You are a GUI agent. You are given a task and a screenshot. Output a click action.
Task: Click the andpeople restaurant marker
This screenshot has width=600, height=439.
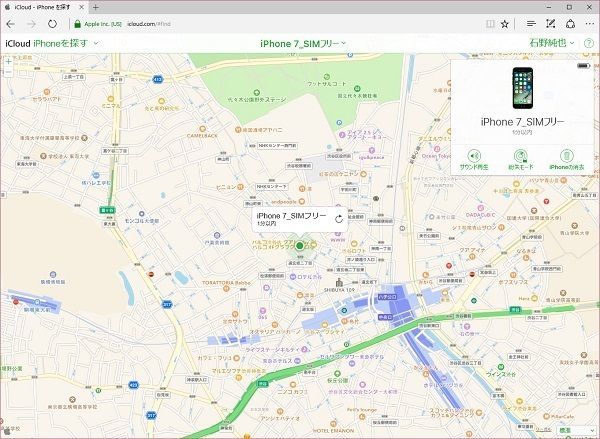[302, 201]
